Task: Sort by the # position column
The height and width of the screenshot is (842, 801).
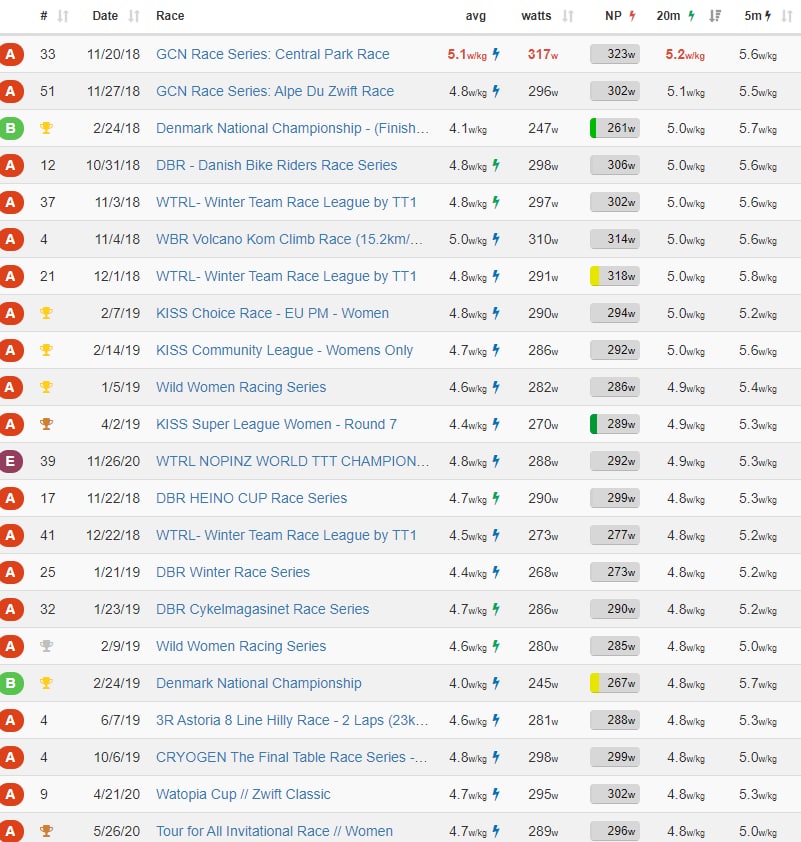Action: click(x=63, y=16)
